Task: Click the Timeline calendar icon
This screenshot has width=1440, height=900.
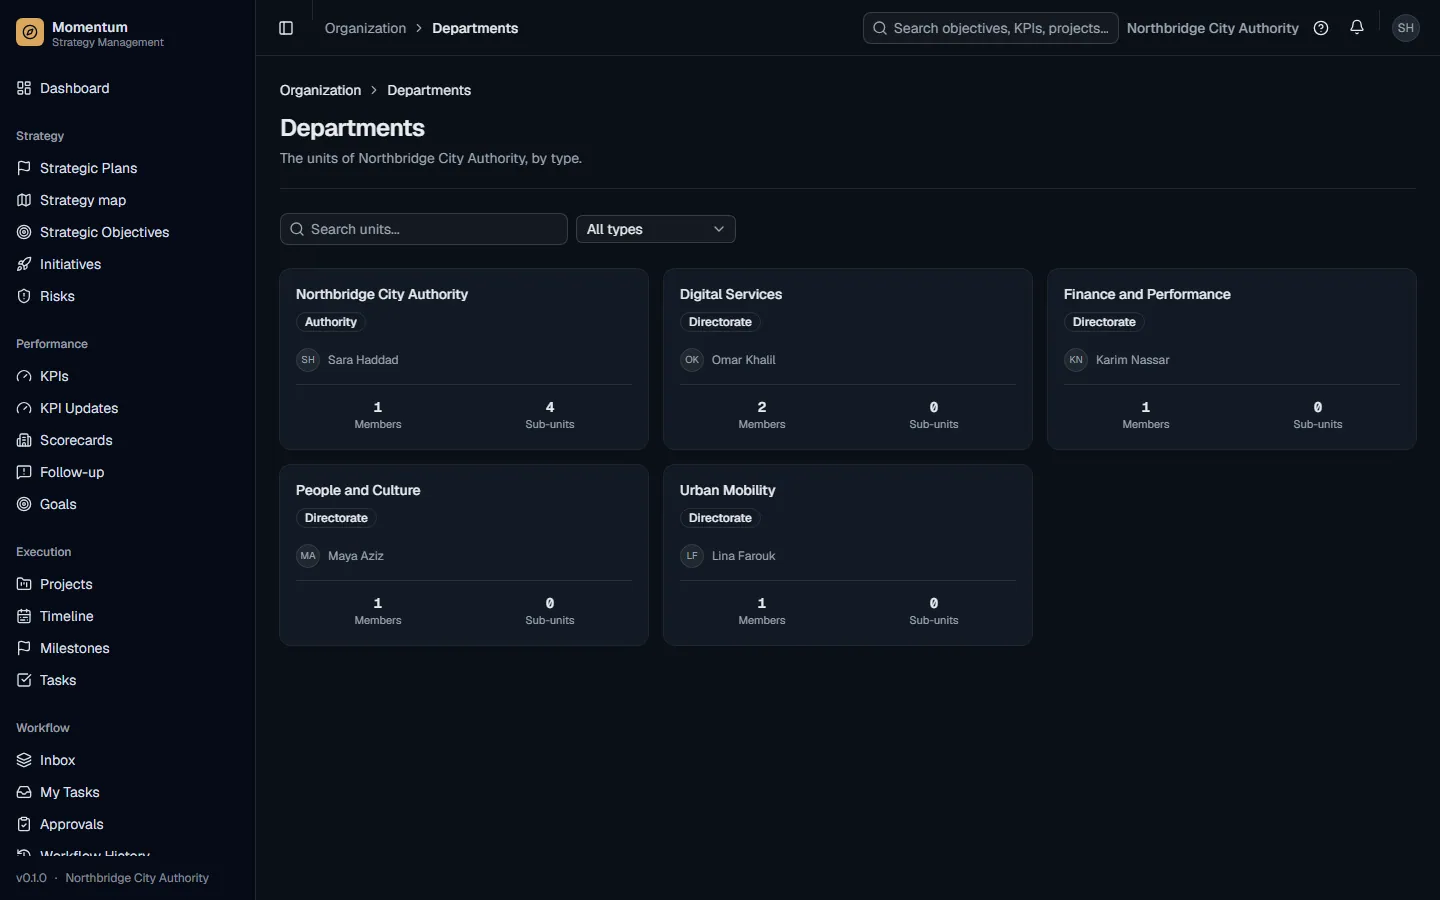Action: click(x=24, y=616)
